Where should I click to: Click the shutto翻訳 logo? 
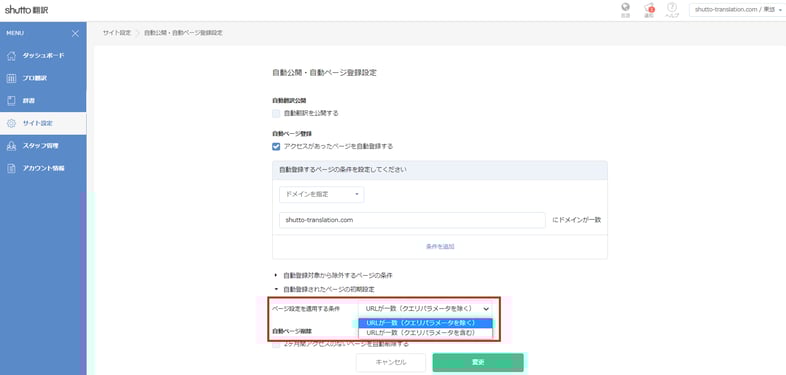coord(27,10)
